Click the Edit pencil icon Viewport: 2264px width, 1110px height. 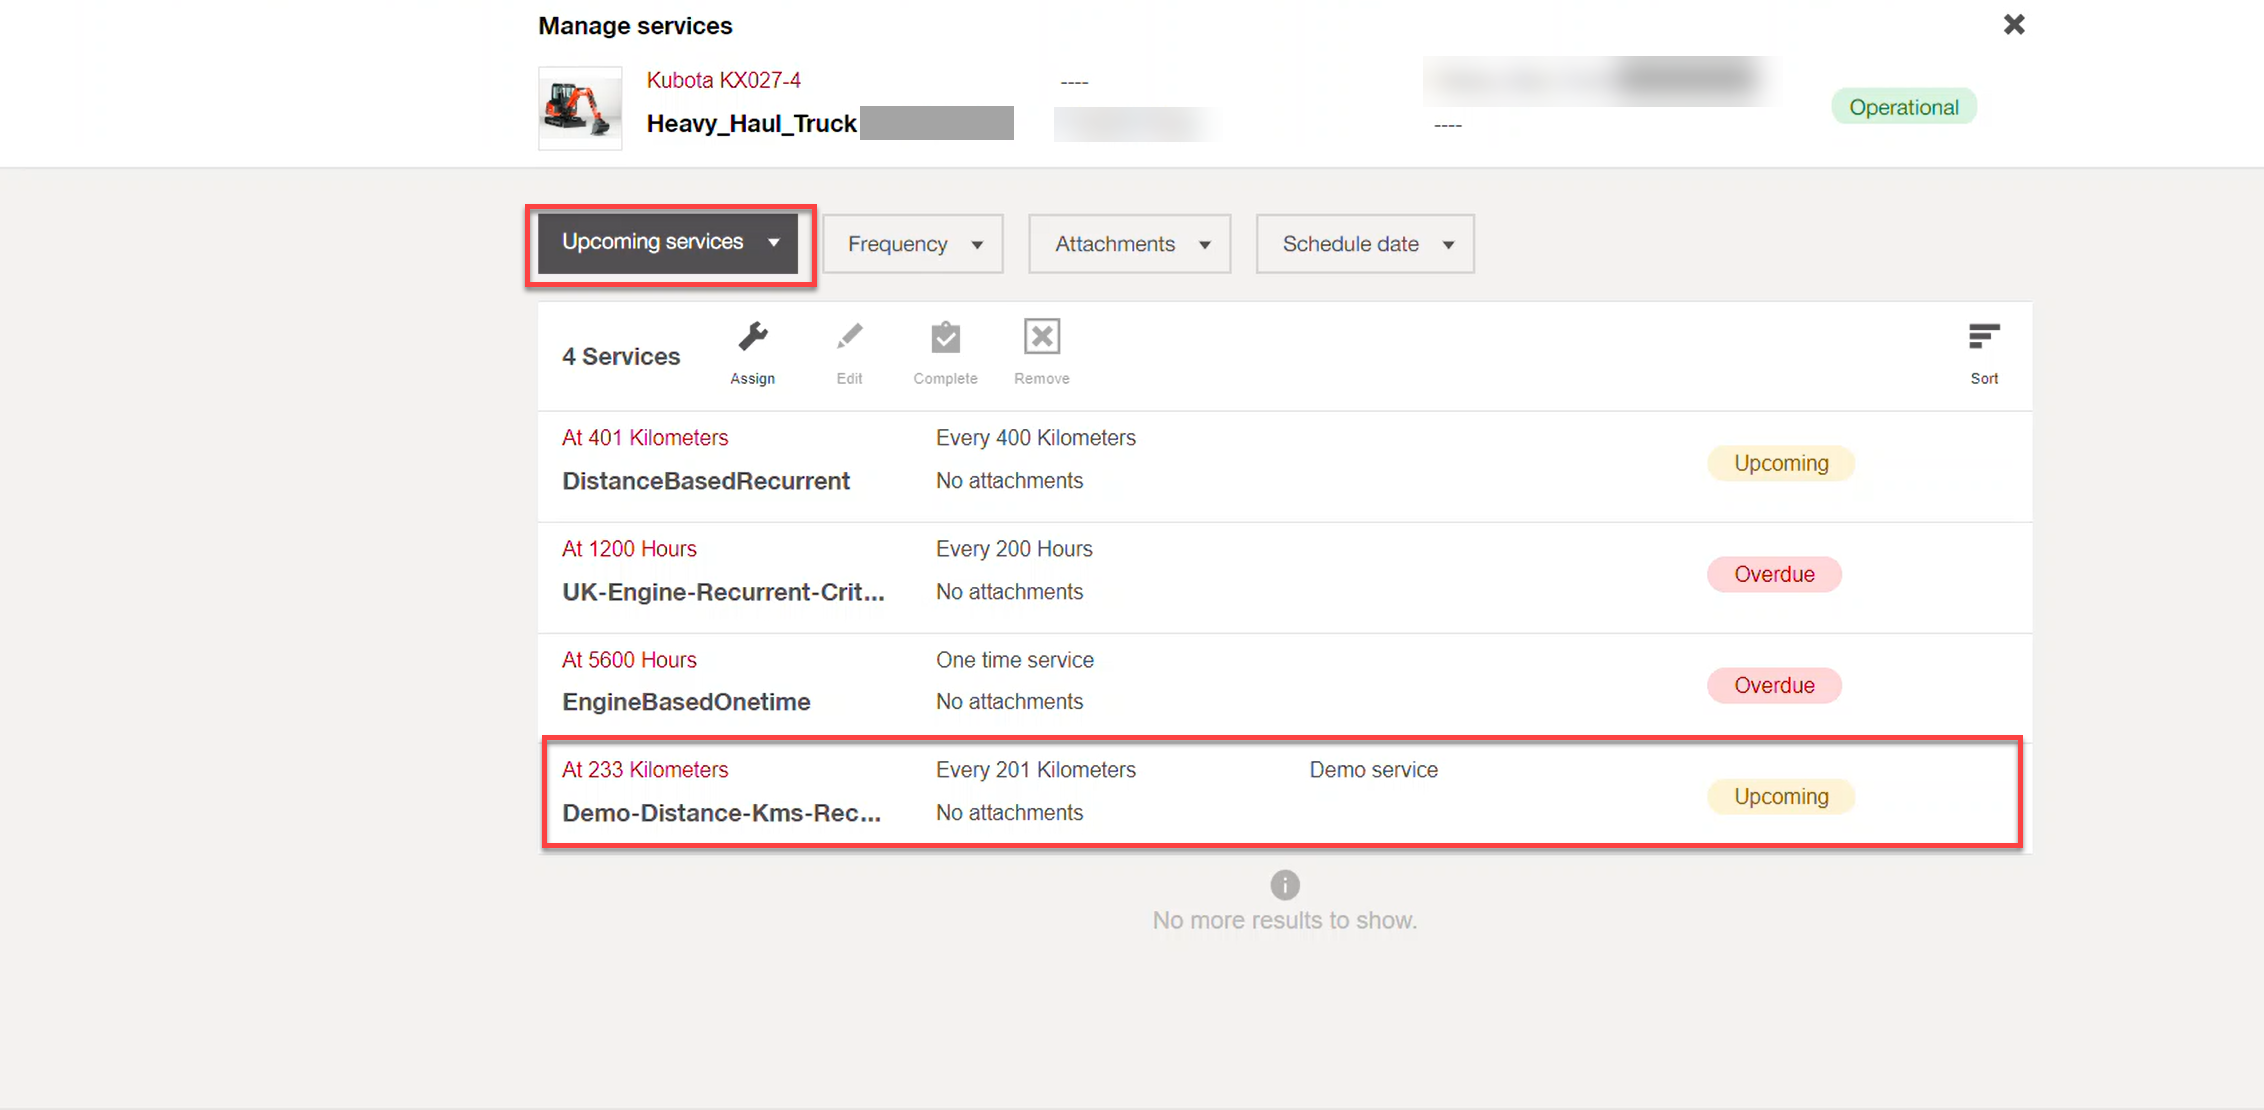click(x=849, y=338)
